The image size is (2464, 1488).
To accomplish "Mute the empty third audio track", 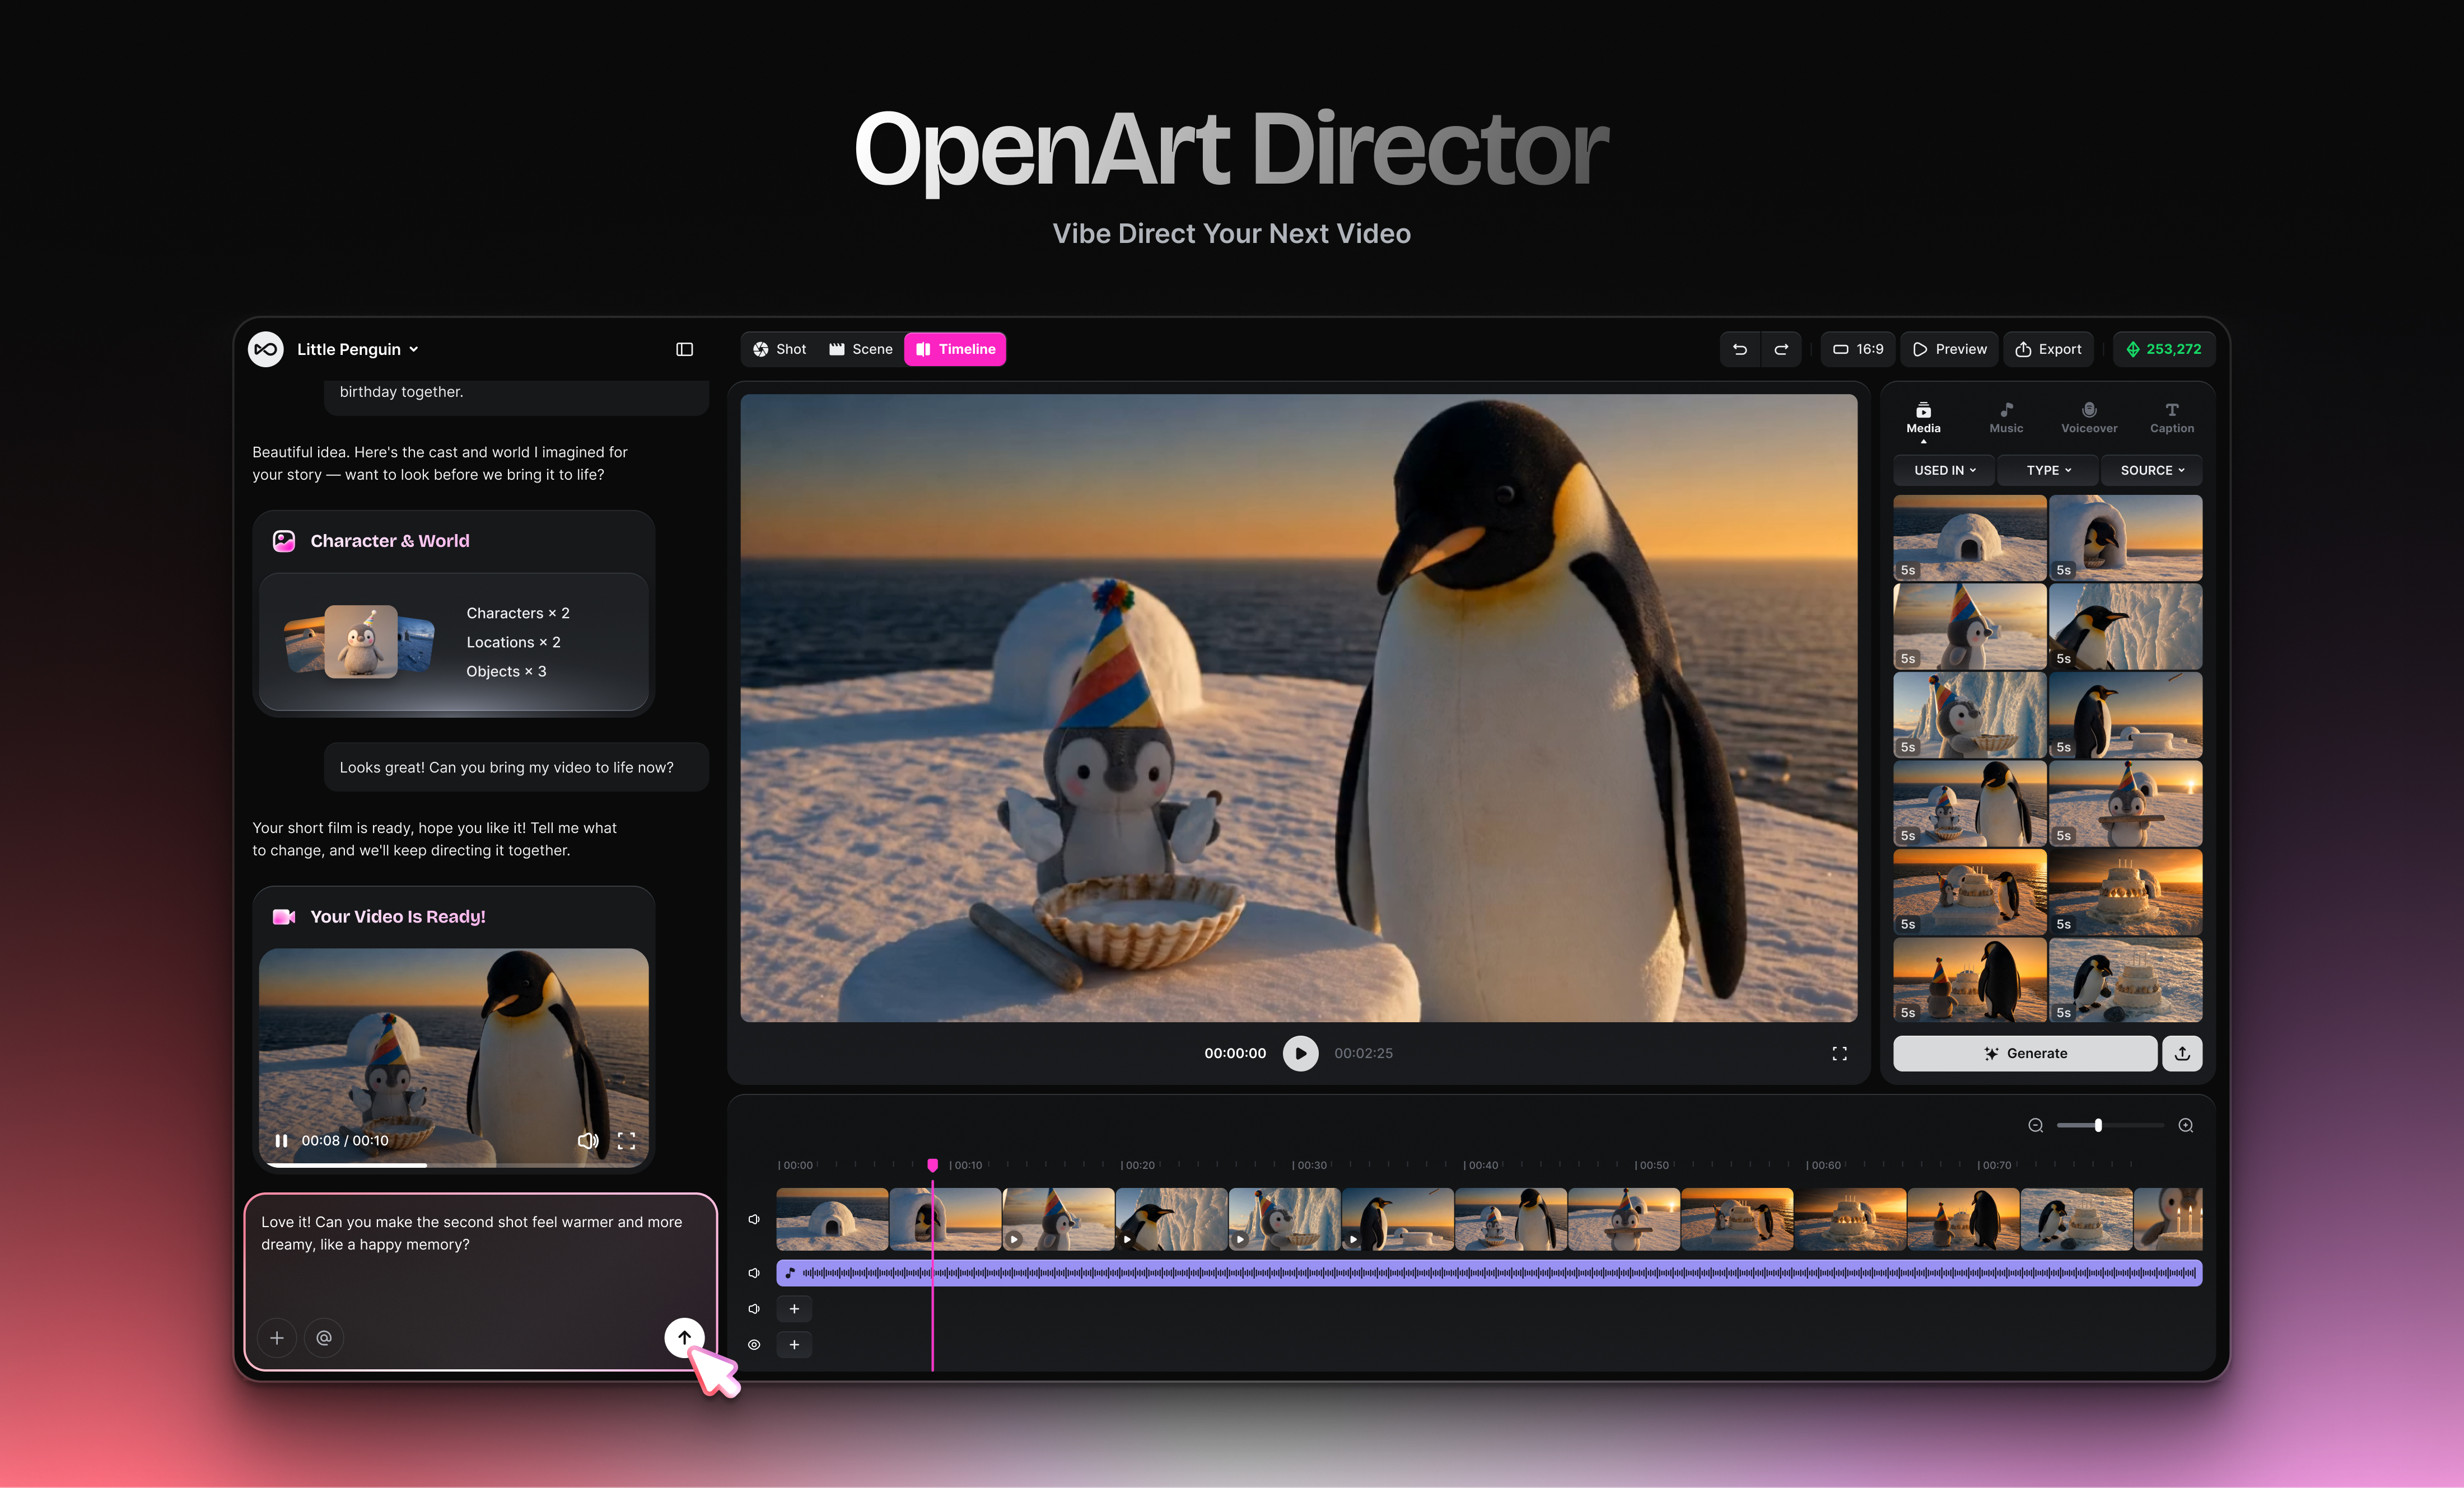I will coord(754,1309).
